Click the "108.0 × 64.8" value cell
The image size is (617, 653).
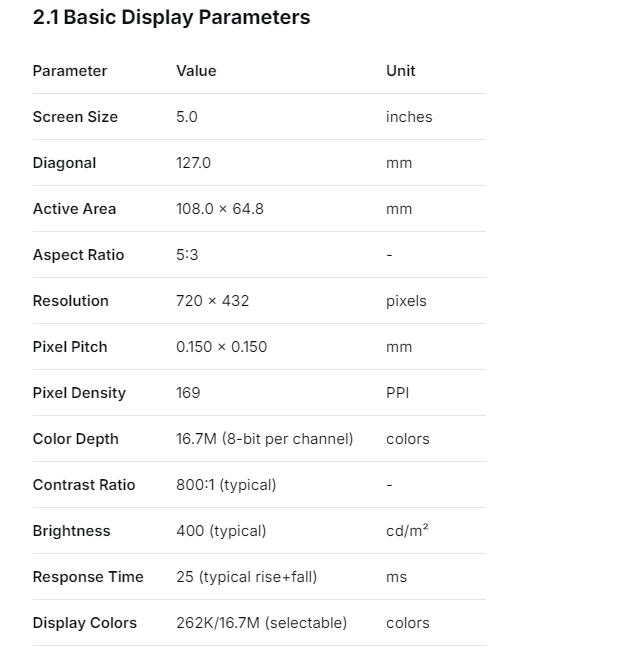[220, 209]
